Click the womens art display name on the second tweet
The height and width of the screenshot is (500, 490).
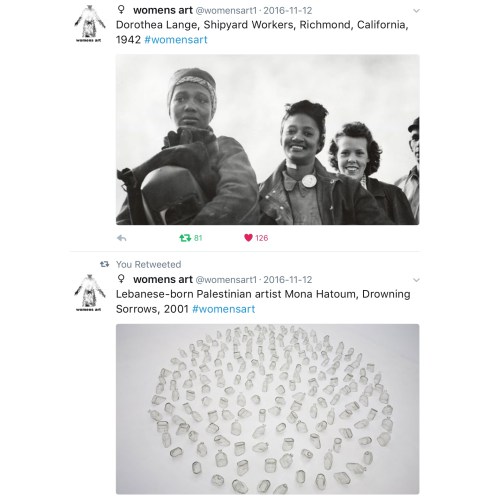[163, 279]
